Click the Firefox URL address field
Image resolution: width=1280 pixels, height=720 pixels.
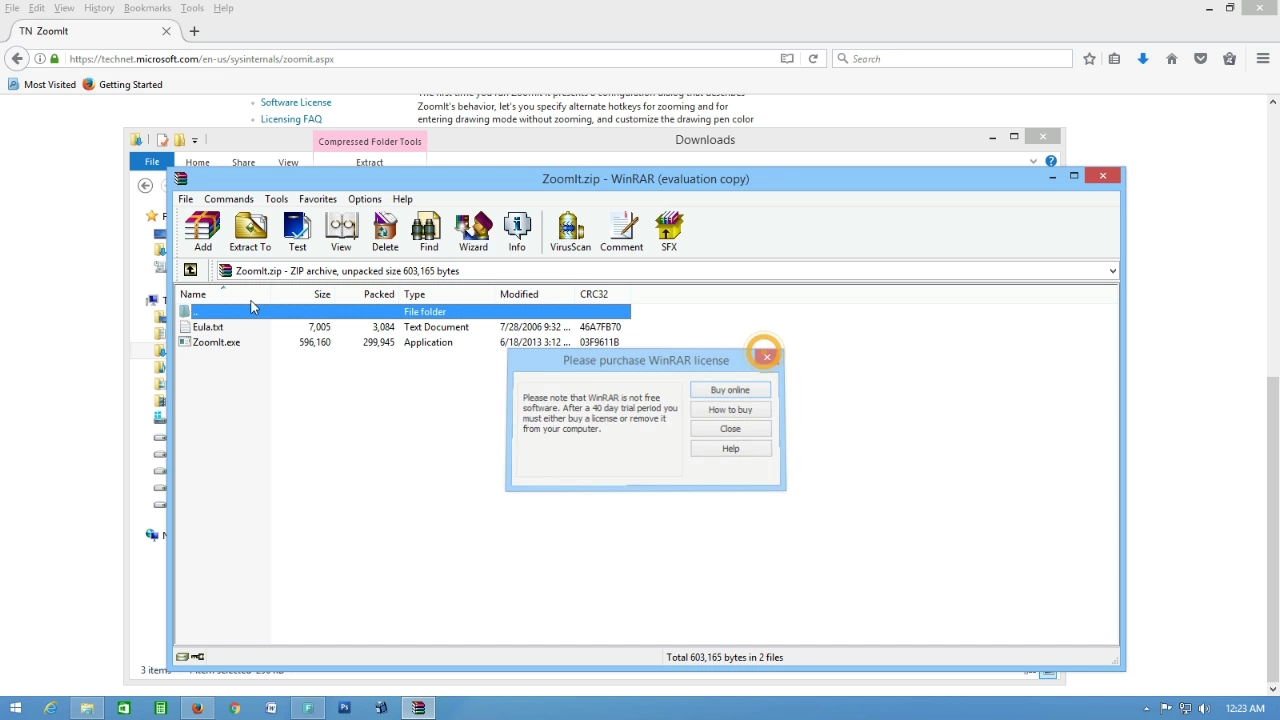(420, 59)
